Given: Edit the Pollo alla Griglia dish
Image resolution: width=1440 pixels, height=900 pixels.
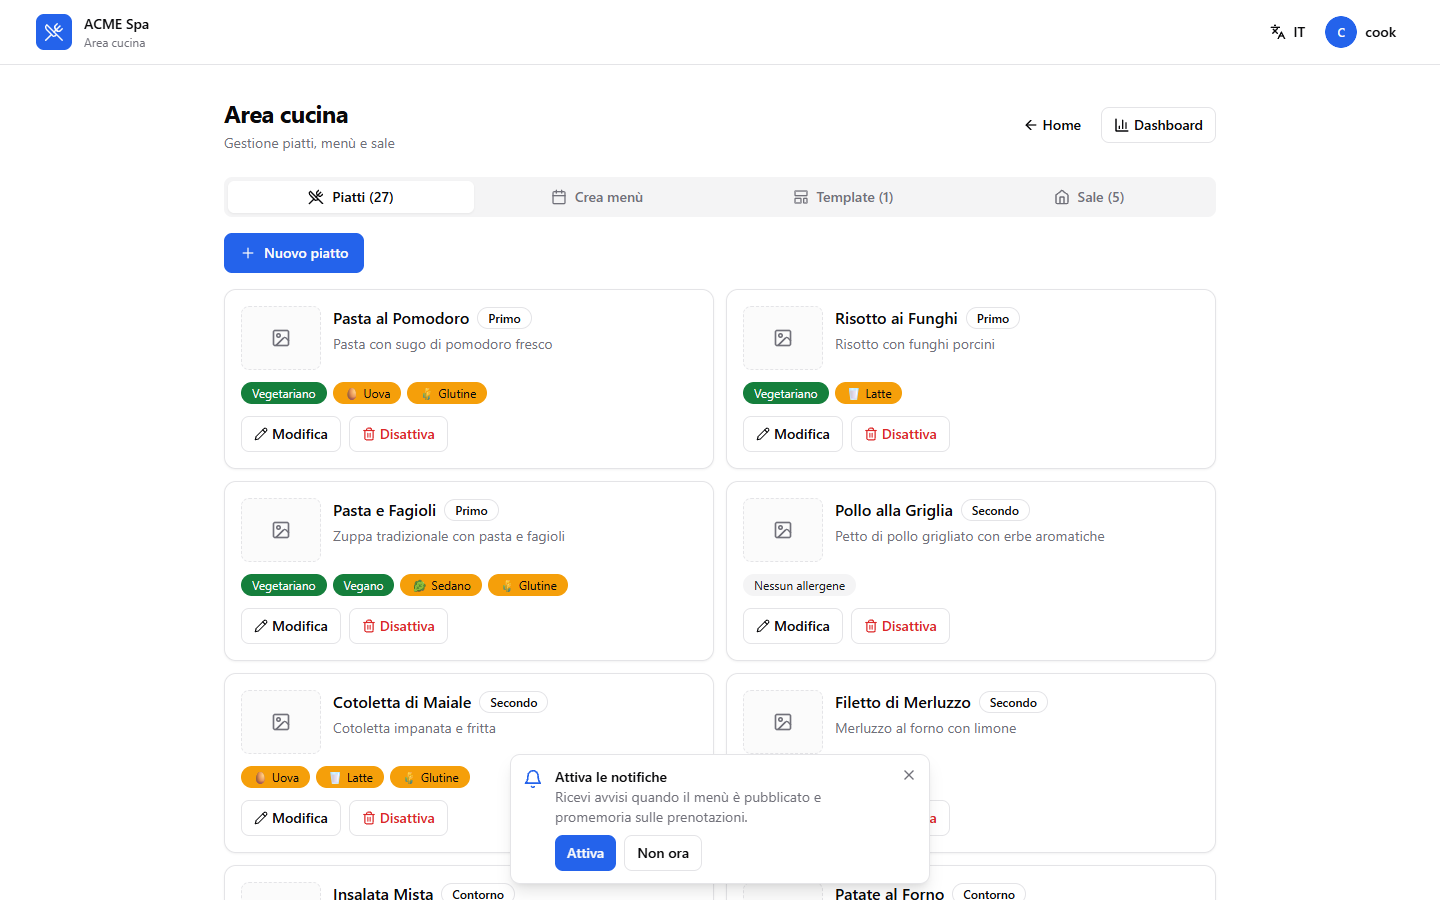Looking at the screenshot, I should tap(793, 626).
